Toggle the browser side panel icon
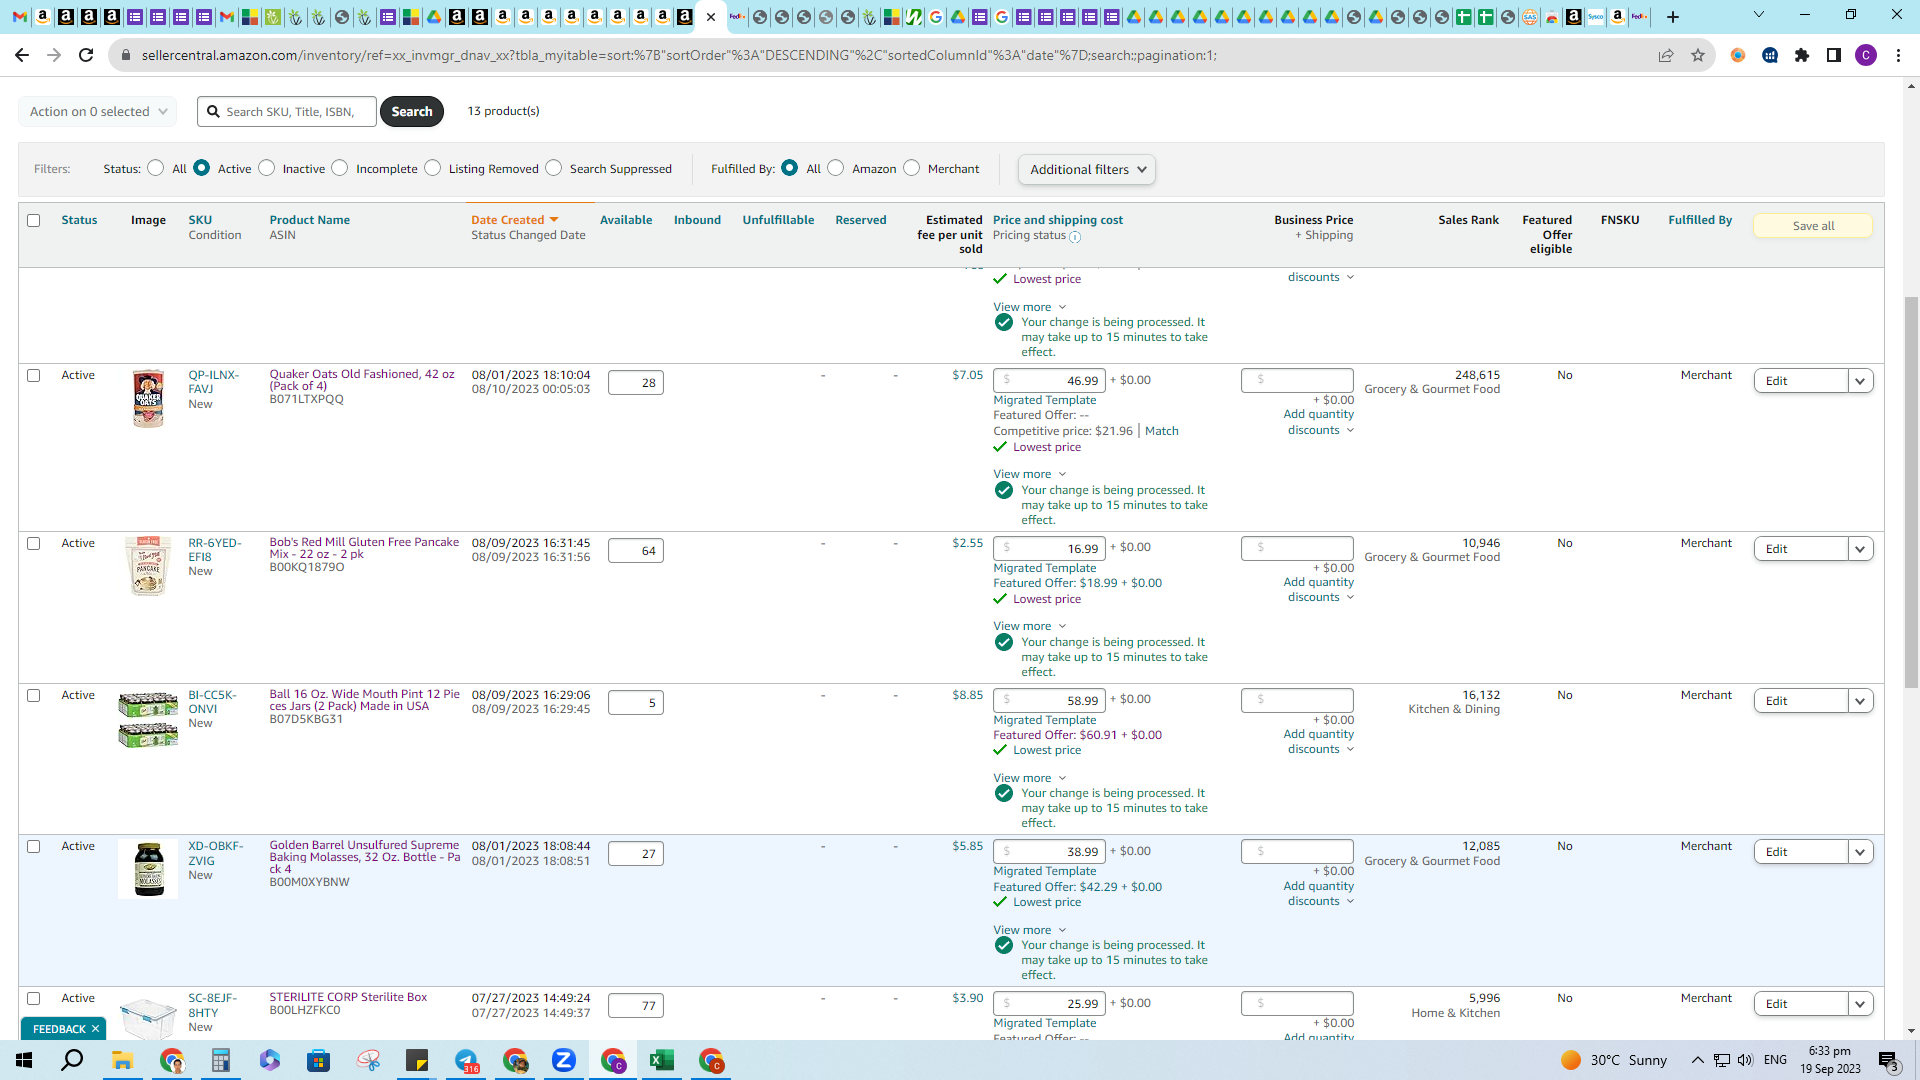This screenshot has height=1080, width=1920. [x=1834, y=55]
